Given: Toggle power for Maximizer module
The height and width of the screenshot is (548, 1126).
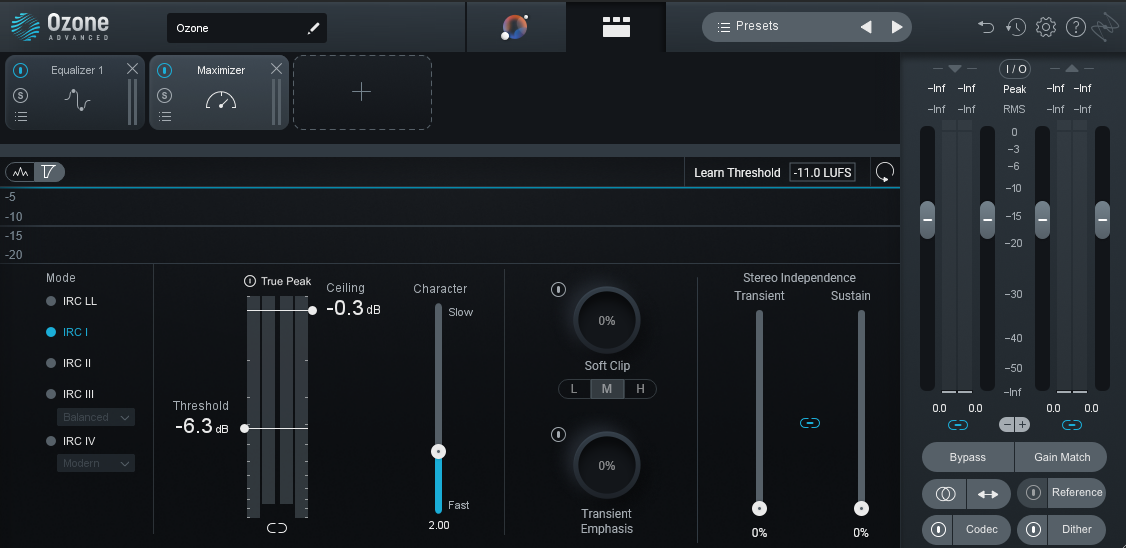Looking at the screenshot, I should tap(164, 70).
